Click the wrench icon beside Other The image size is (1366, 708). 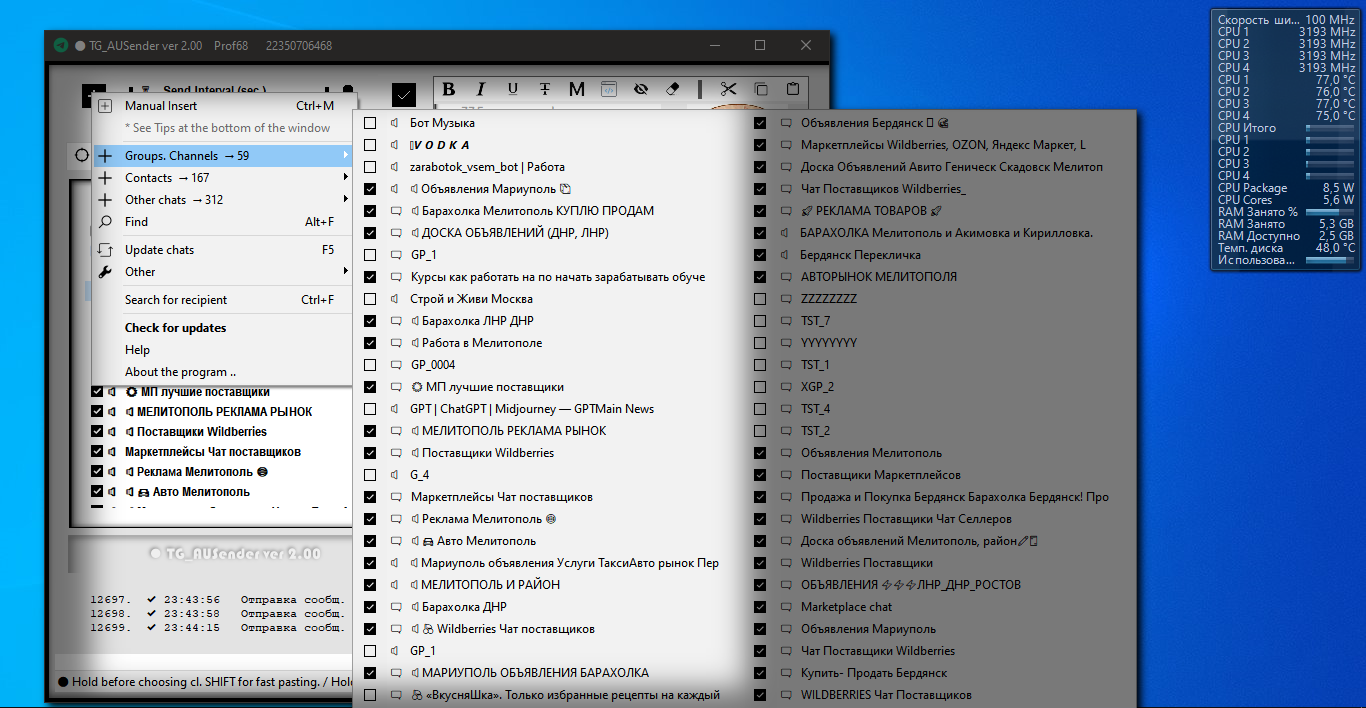pyautogui.click(x=105, y=272)
